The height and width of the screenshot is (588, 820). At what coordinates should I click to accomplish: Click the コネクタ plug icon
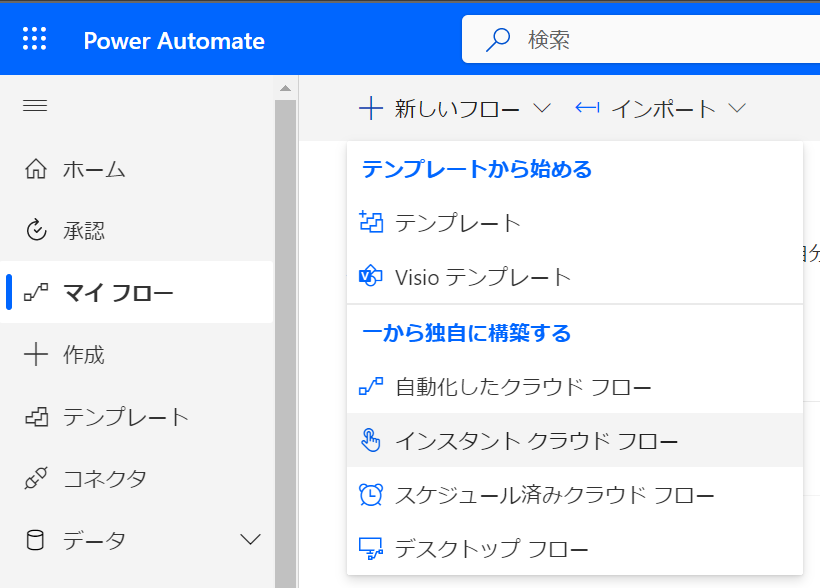coord(36,478)
